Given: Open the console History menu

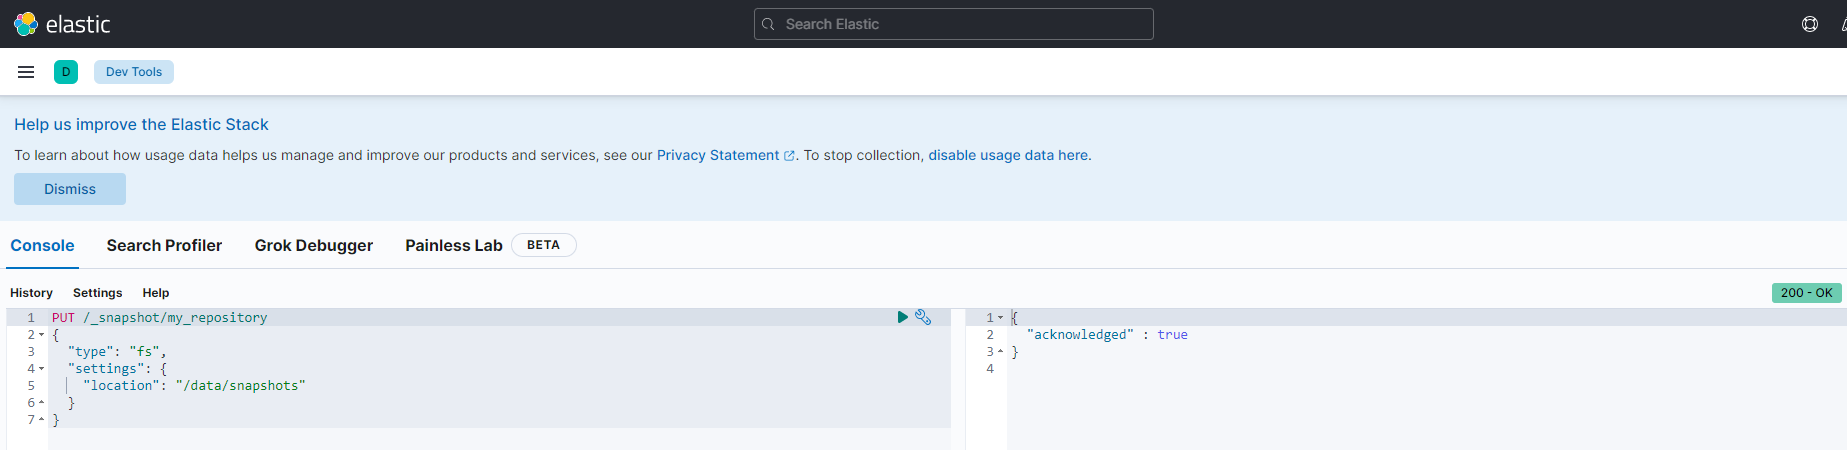Looking at the screenshot, I should (31, 293).
